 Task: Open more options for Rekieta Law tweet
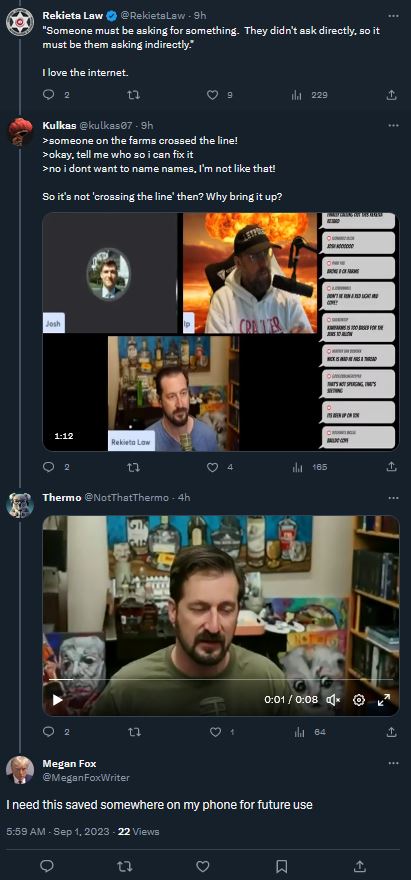393,16
